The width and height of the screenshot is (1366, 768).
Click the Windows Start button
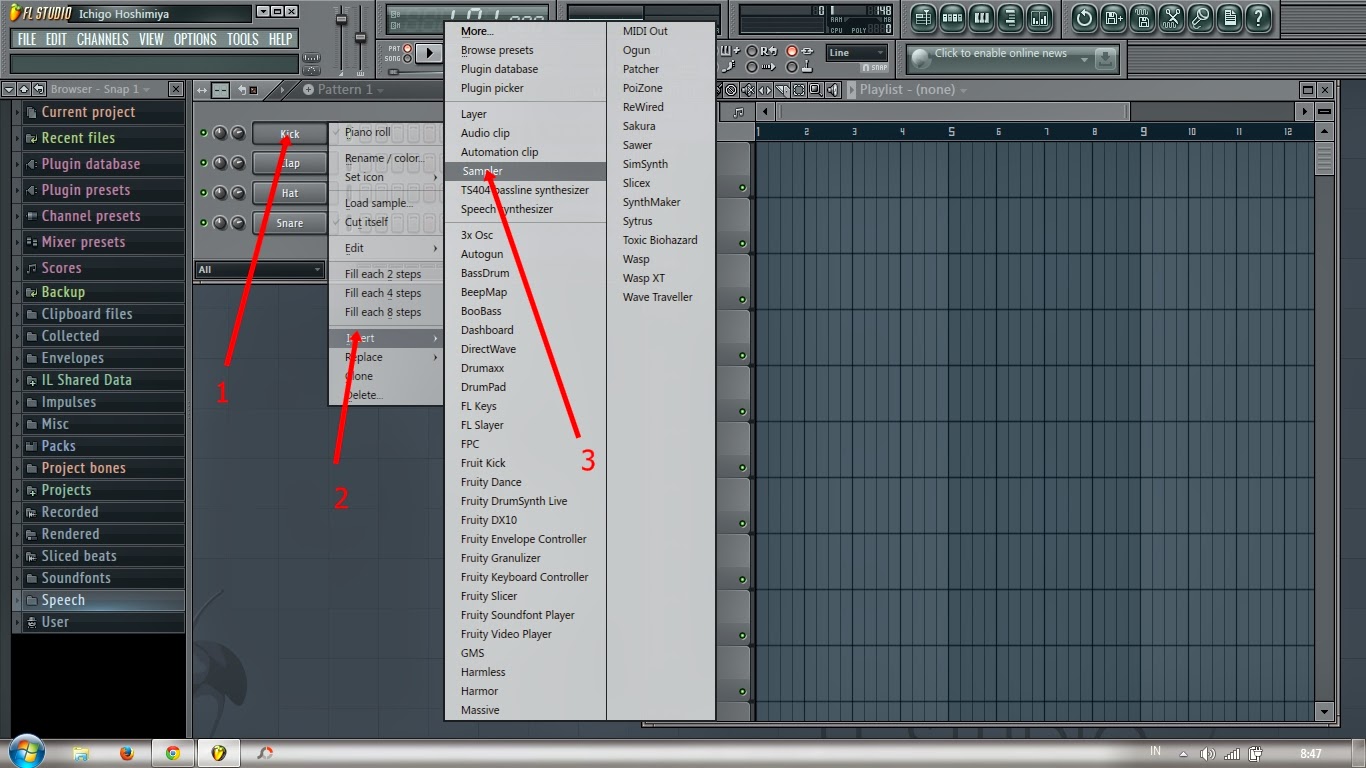click(x=26, y=752)
